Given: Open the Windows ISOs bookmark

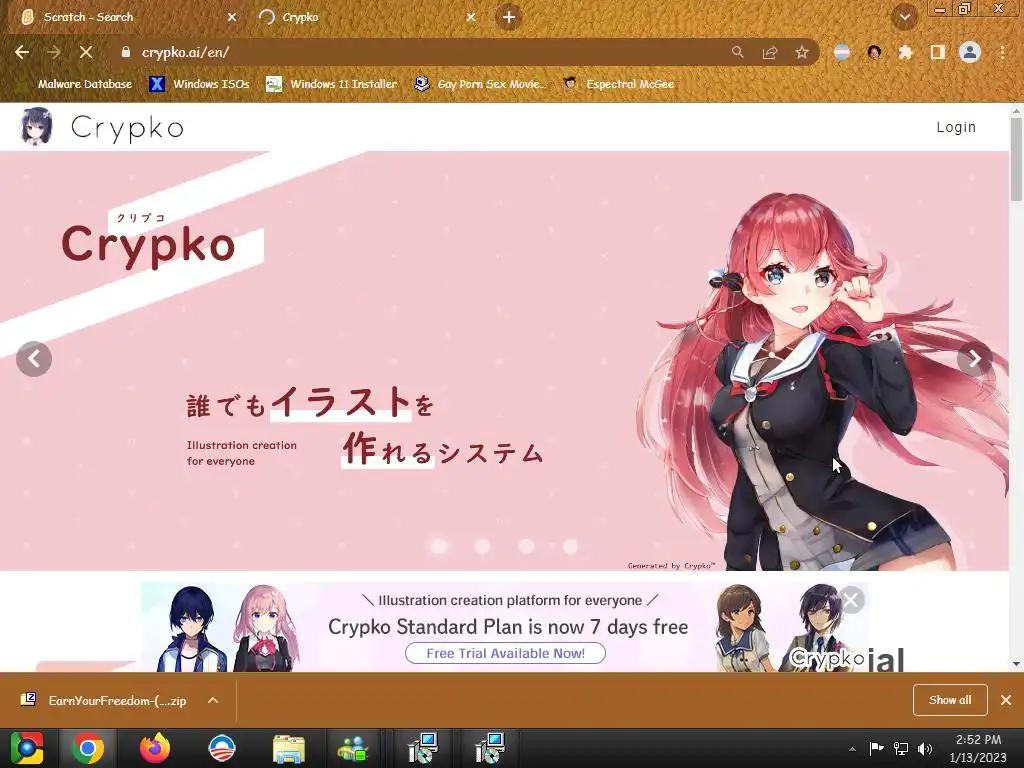Looking at the screenshot, I should [199, 84].
